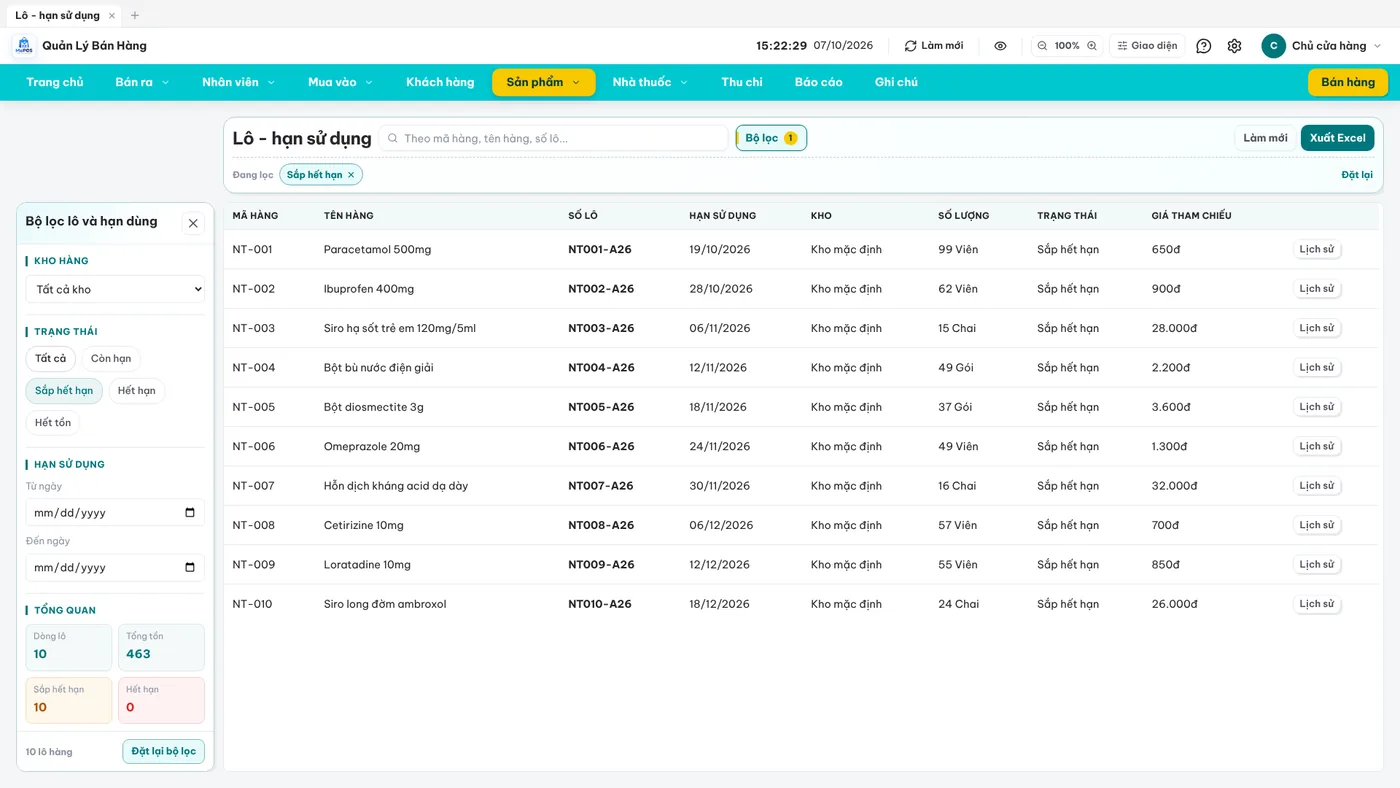Toggle the Sắp hết hạn status filter
Viewport: 1400px width, 788px height.
click(x=64, y=391)
